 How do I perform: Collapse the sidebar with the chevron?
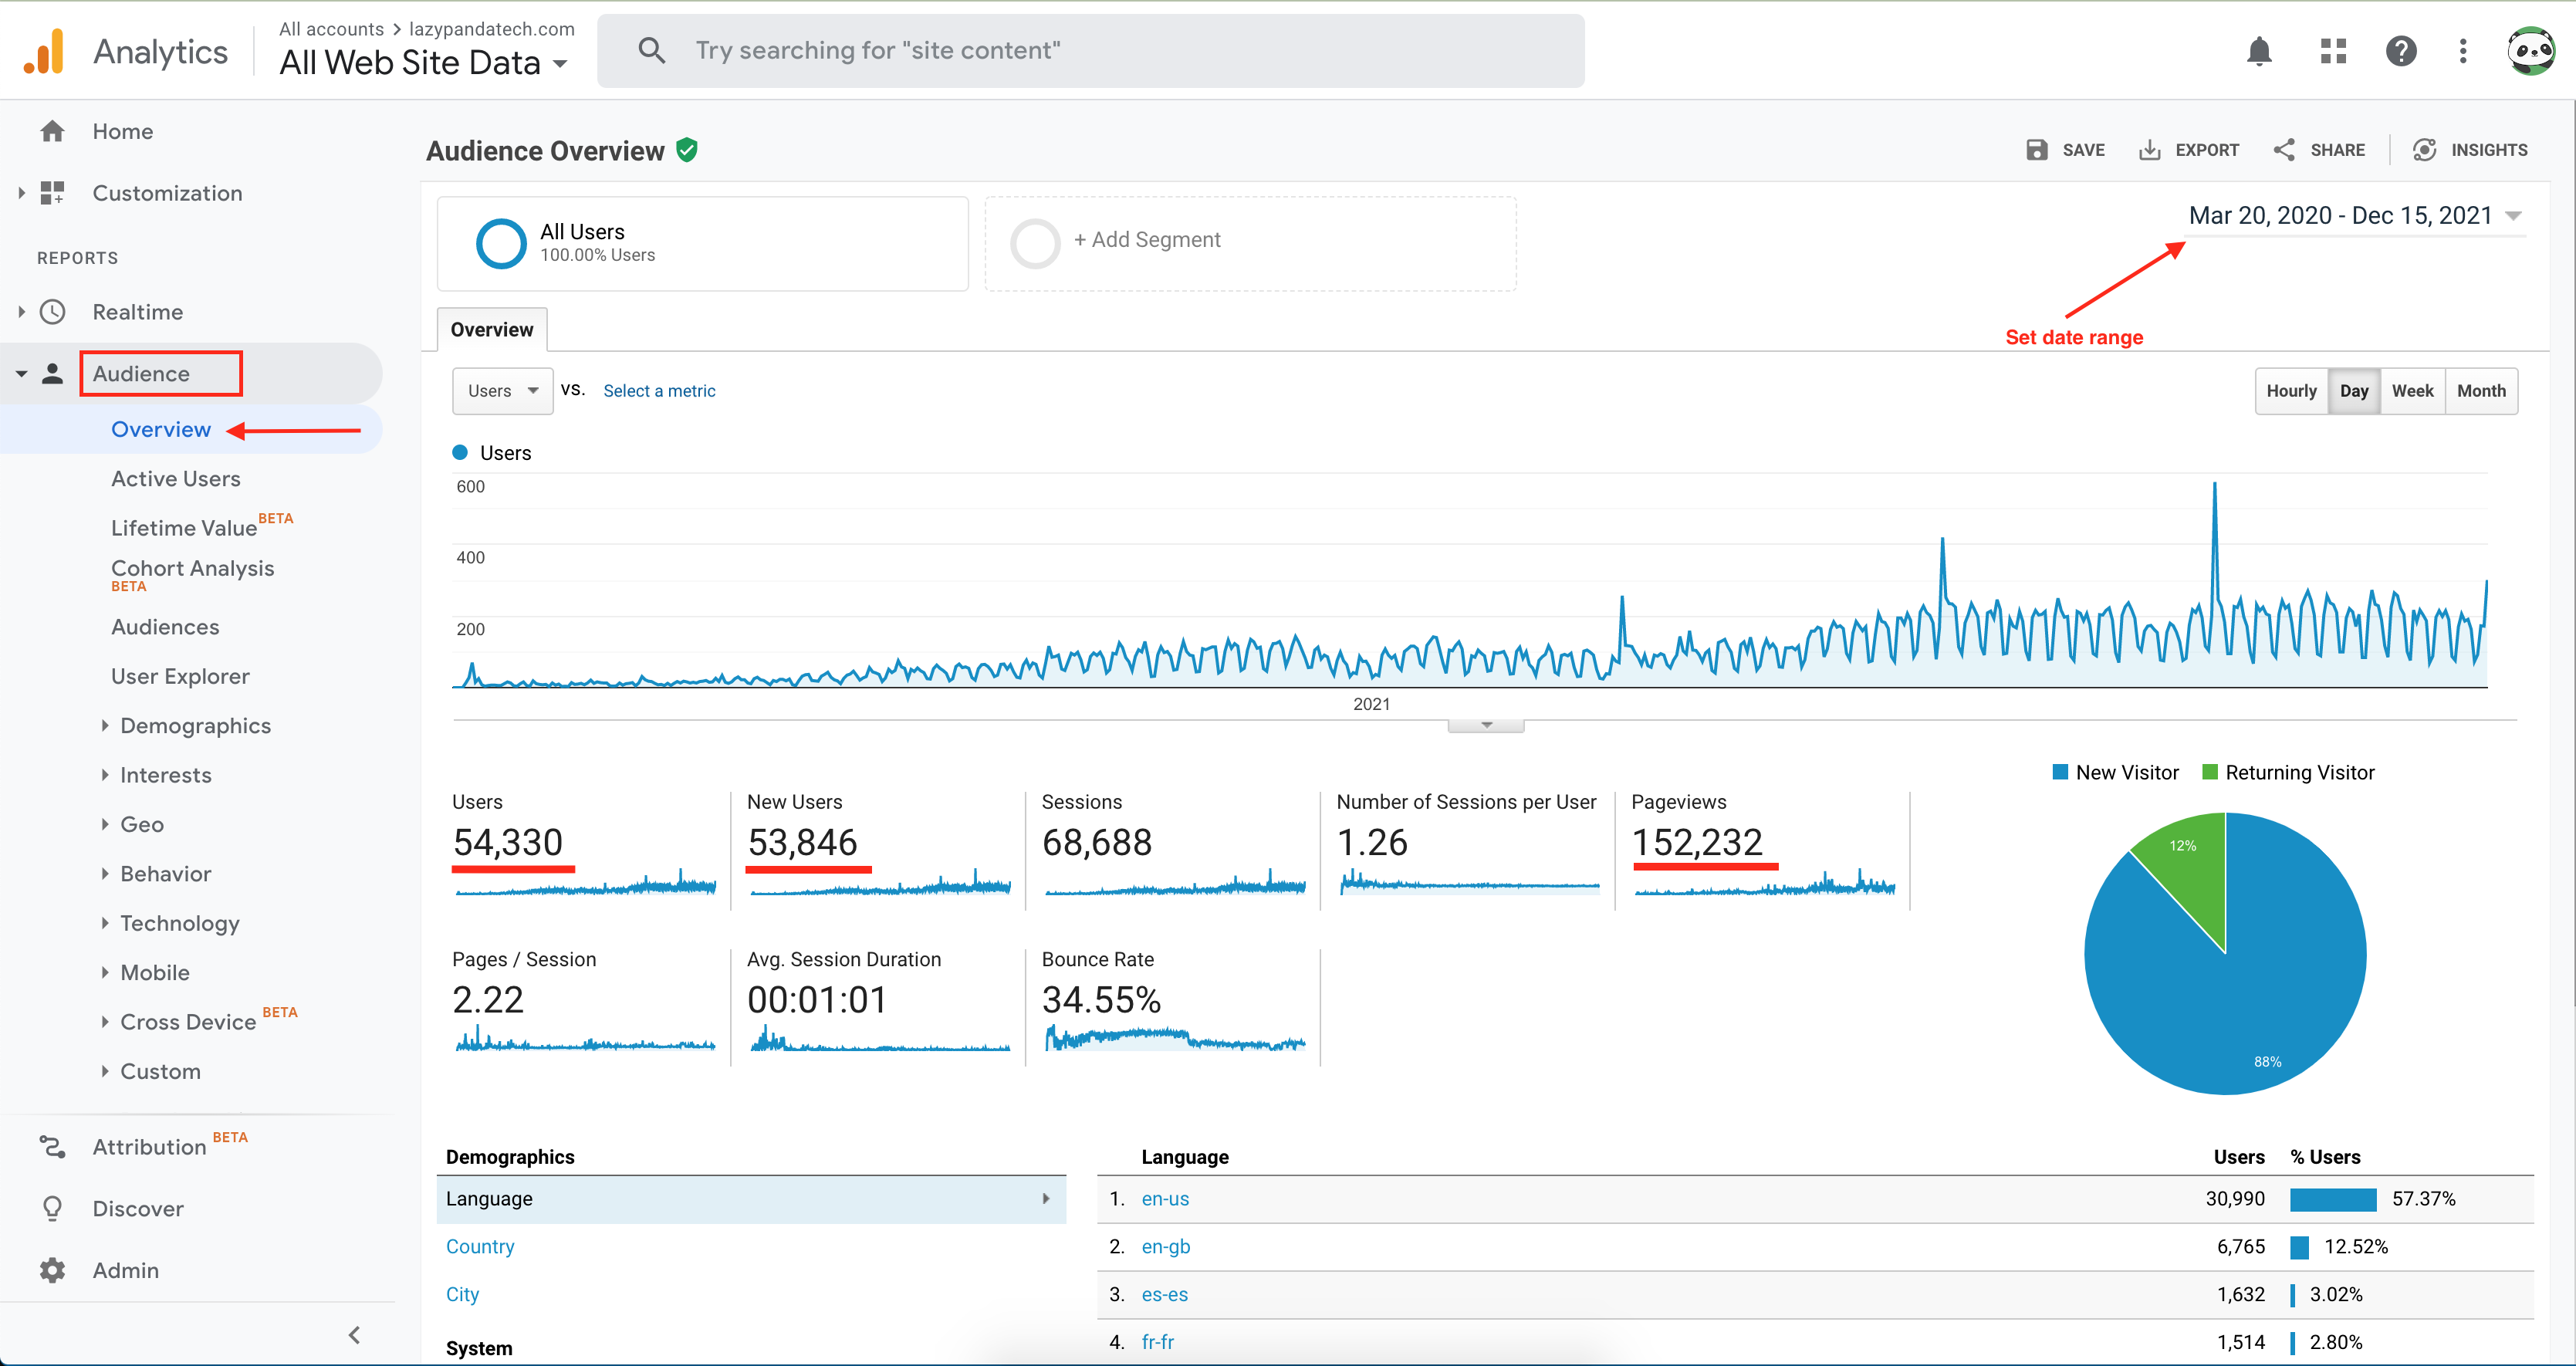pyautogui.click(x=354, y=1335)
